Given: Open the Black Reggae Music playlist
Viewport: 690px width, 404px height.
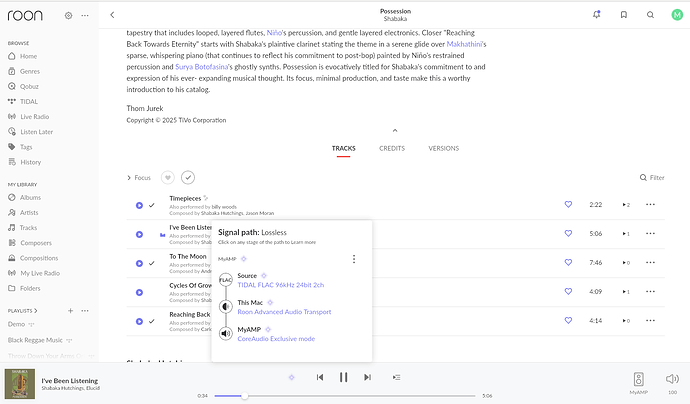Looking at the screenshot, I should pos(35,340).
